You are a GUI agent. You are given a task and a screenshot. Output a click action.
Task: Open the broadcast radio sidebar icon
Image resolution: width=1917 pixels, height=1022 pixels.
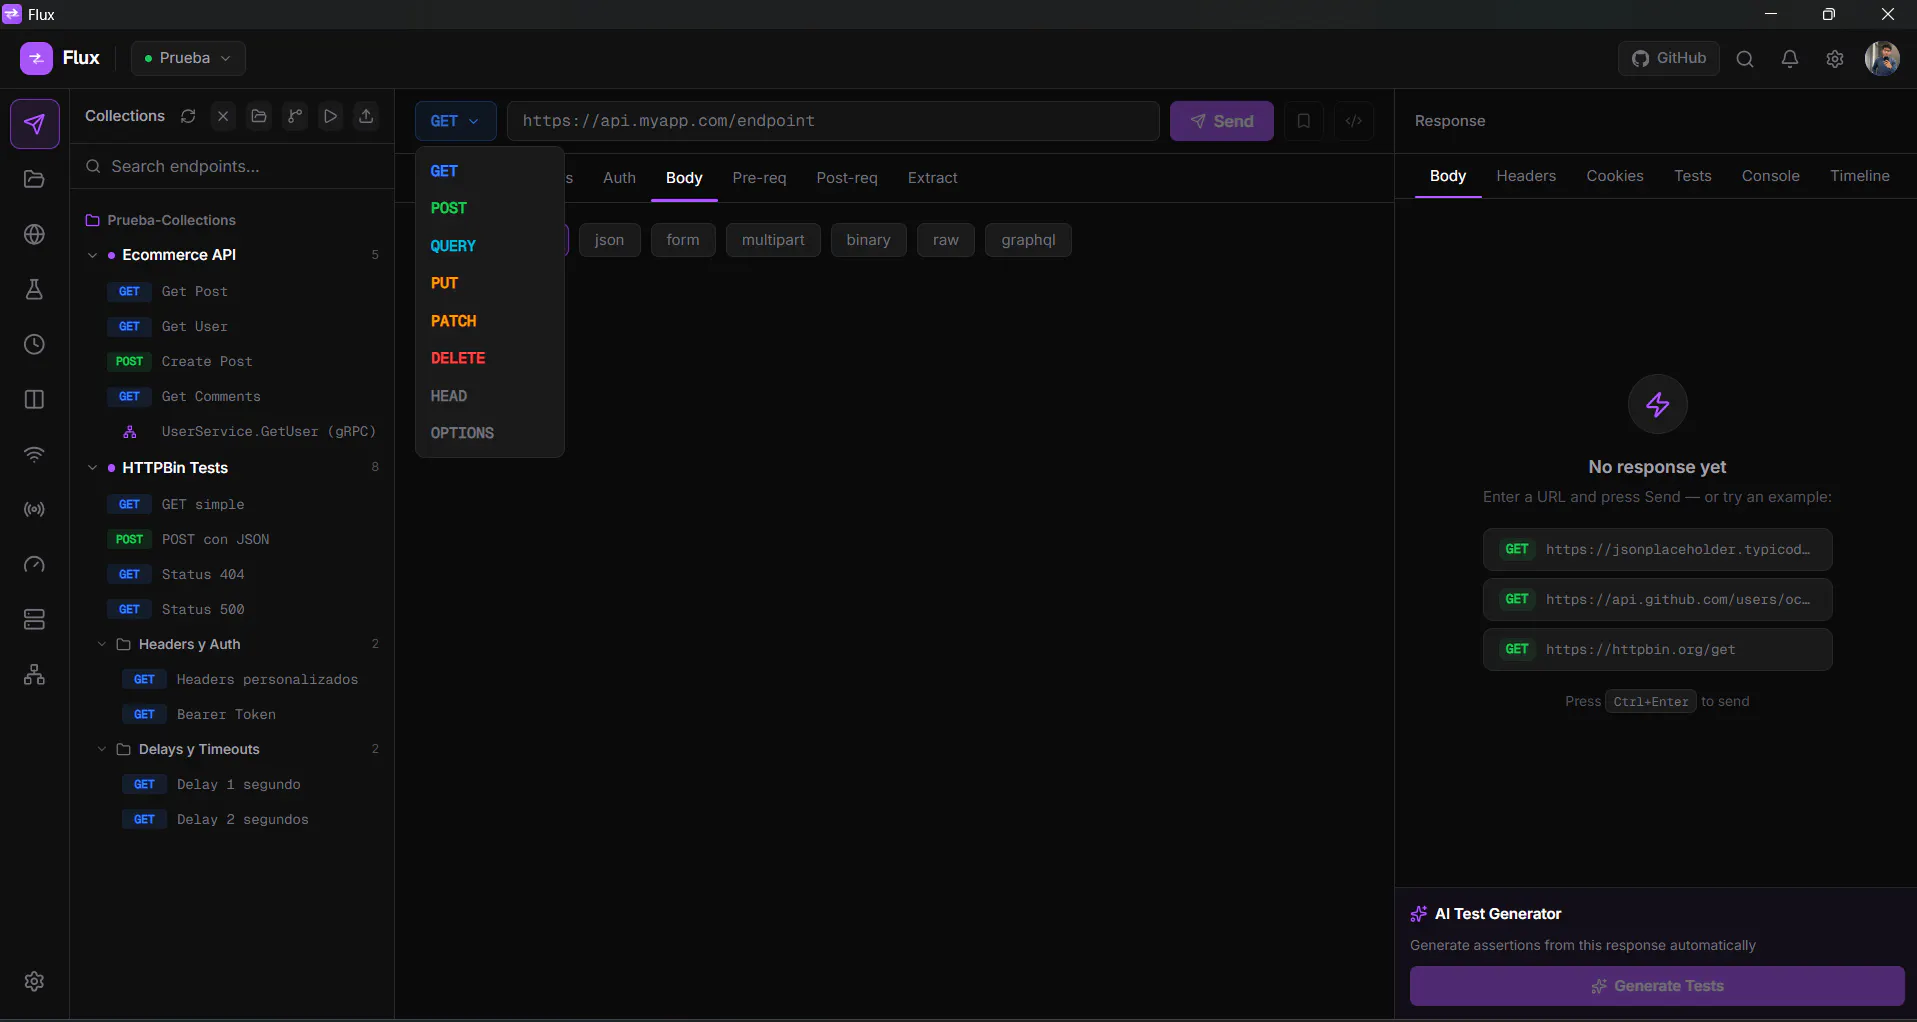tap(35, 509)
